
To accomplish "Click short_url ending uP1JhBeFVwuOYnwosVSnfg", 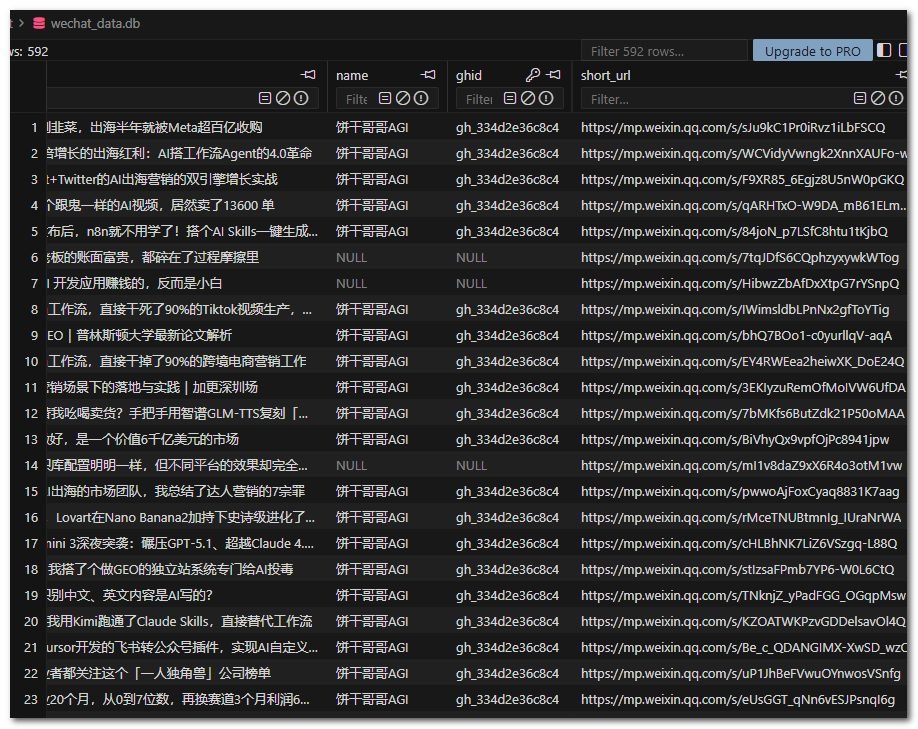I will tap(741, 673).
